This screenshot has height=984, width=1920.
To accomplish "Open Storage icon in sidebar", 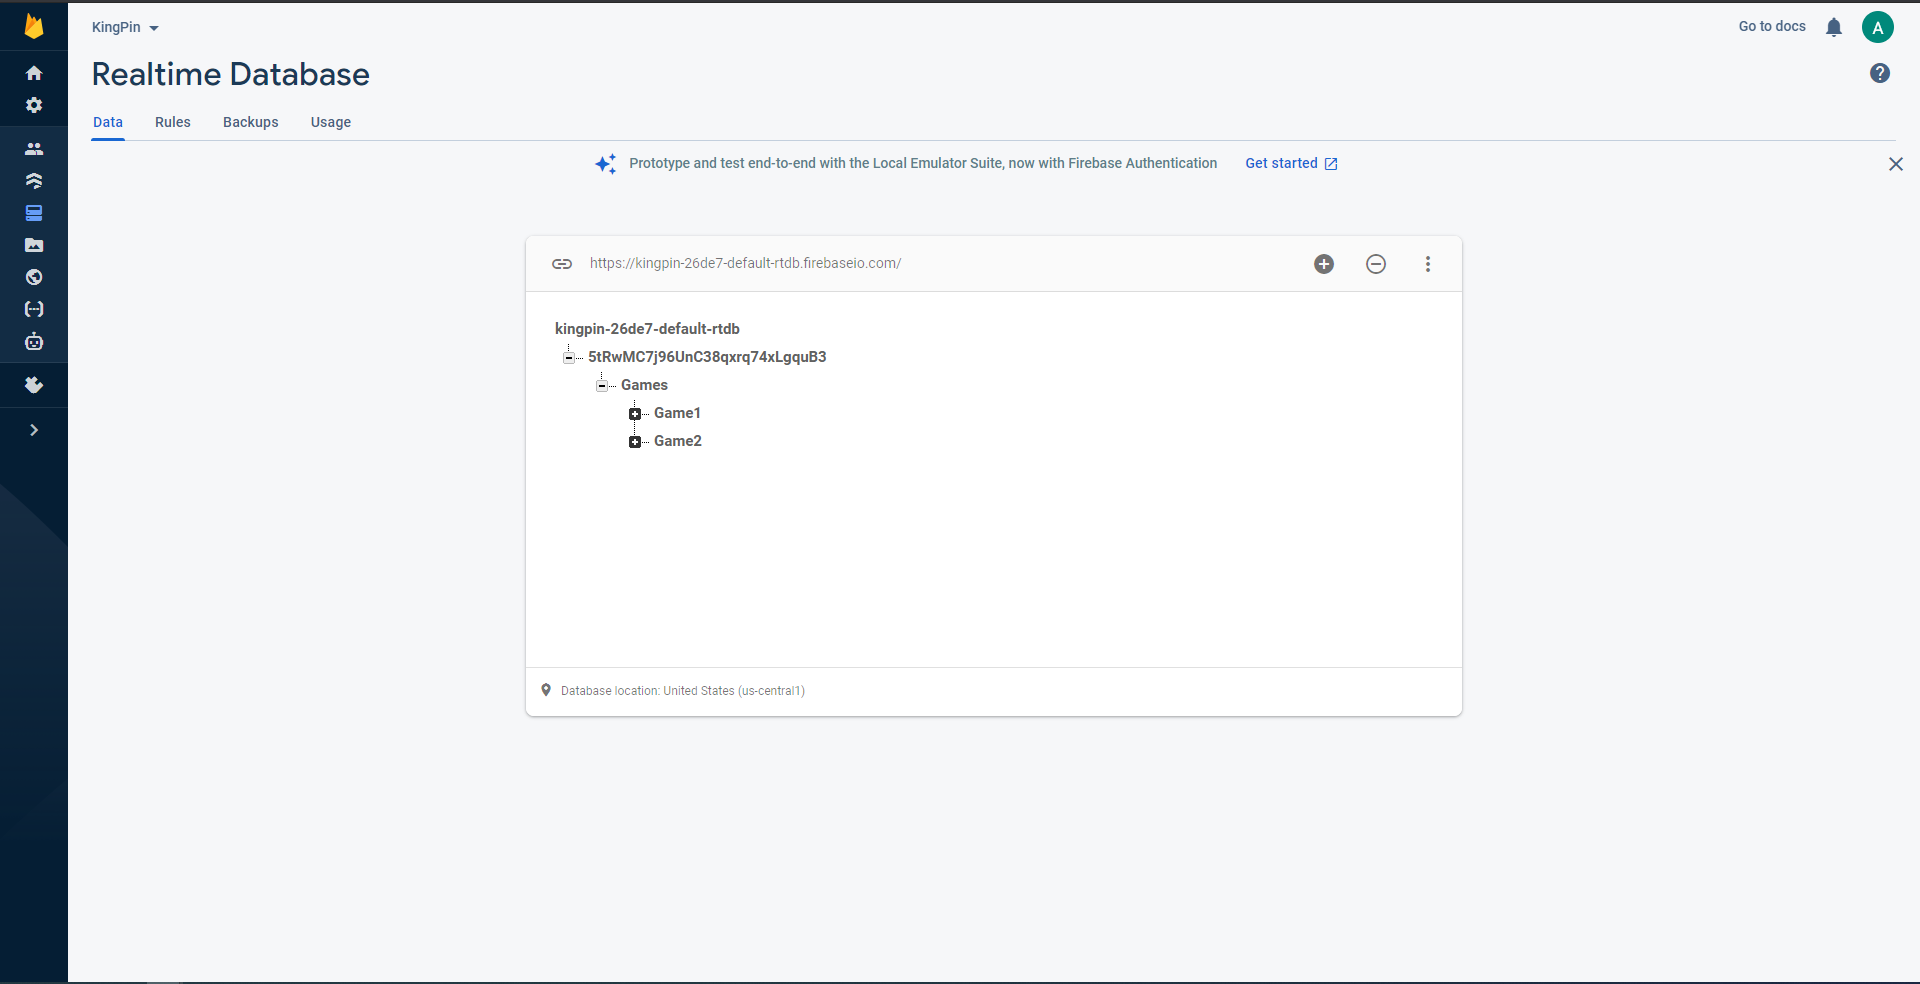I will (x=34, y=245).
